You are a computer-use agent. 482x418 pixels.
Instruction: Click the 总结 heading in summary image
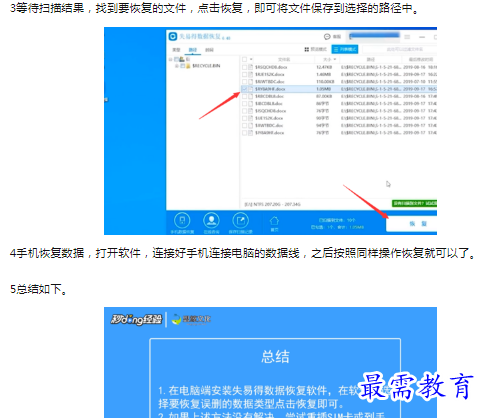[x=275, y=357]
